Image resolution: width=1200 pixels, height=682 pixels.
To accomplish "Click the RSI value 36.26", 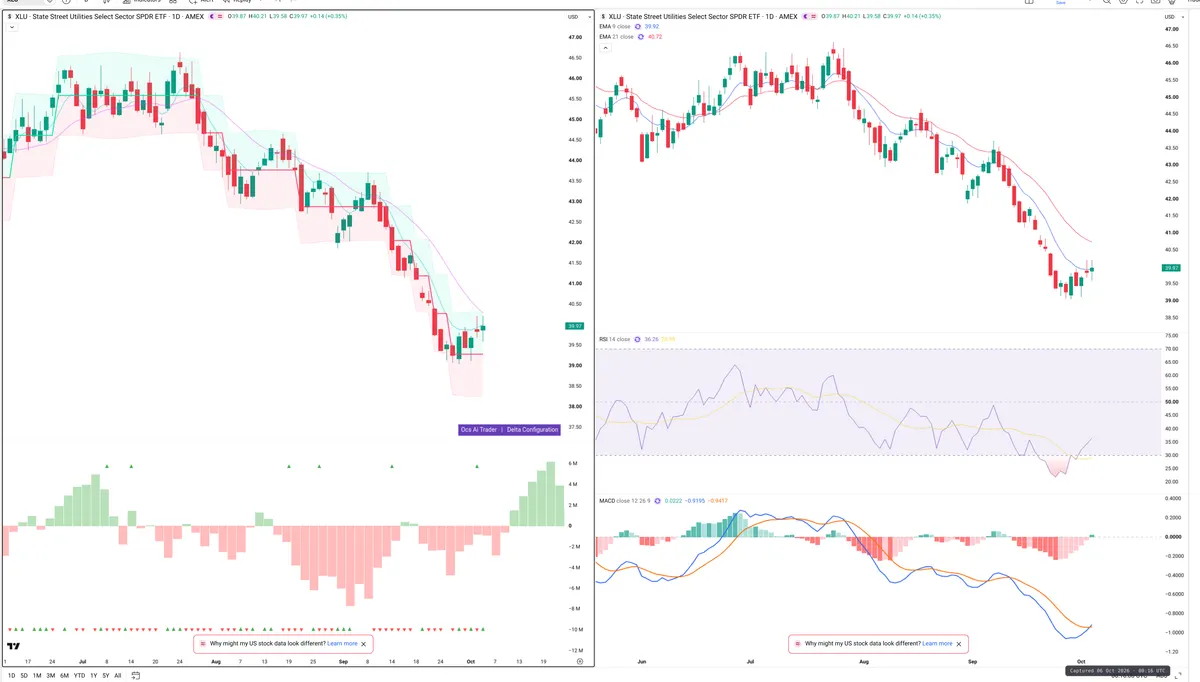I will click(x=651, y=340).
